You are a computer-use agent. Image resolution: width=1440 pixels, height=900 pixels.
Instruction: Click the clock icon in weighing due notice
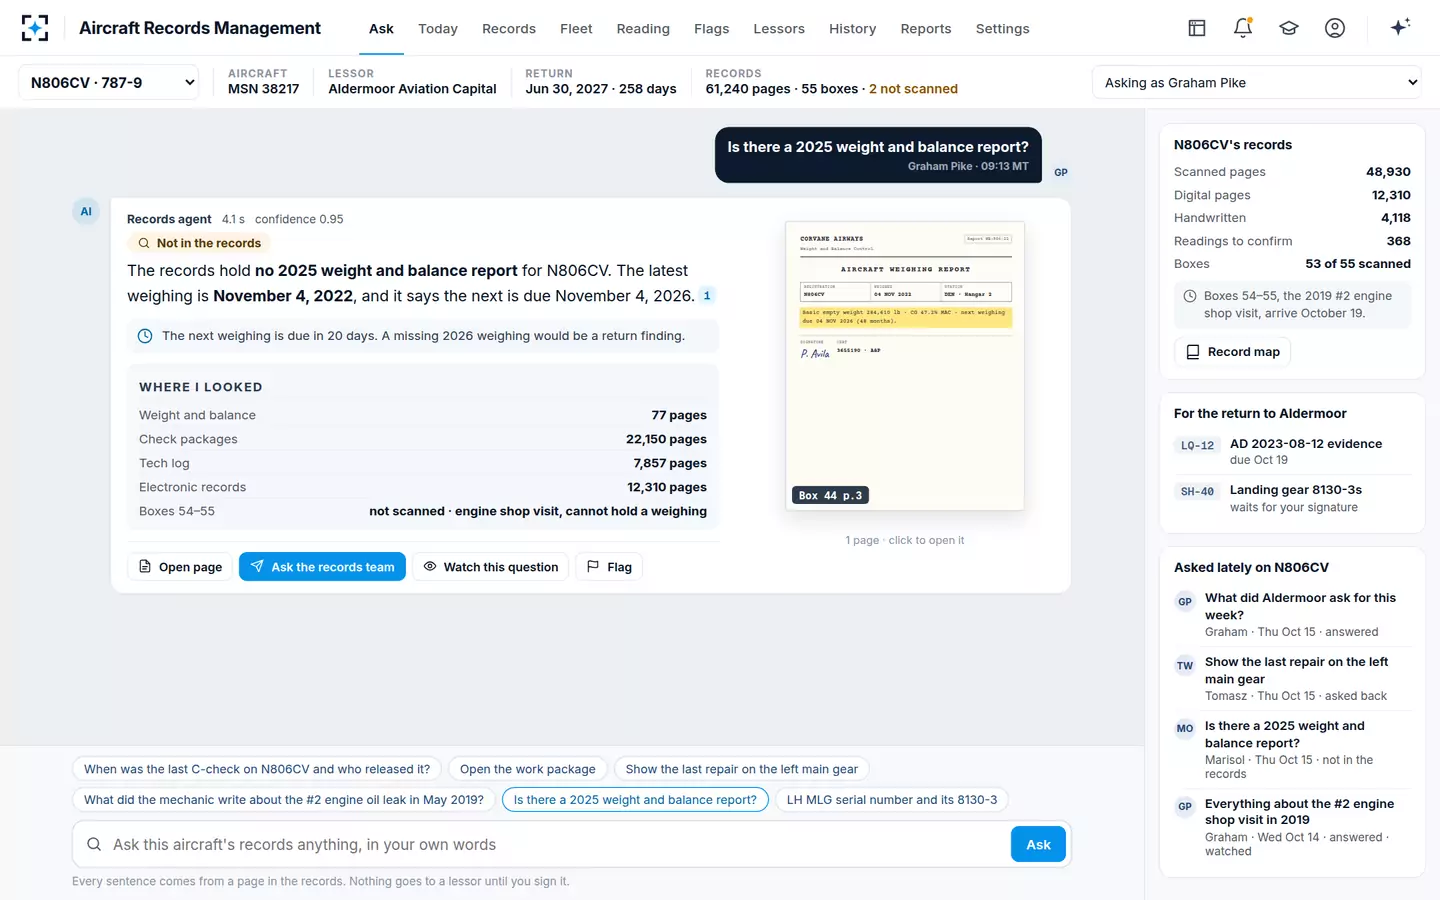(145, 336)
